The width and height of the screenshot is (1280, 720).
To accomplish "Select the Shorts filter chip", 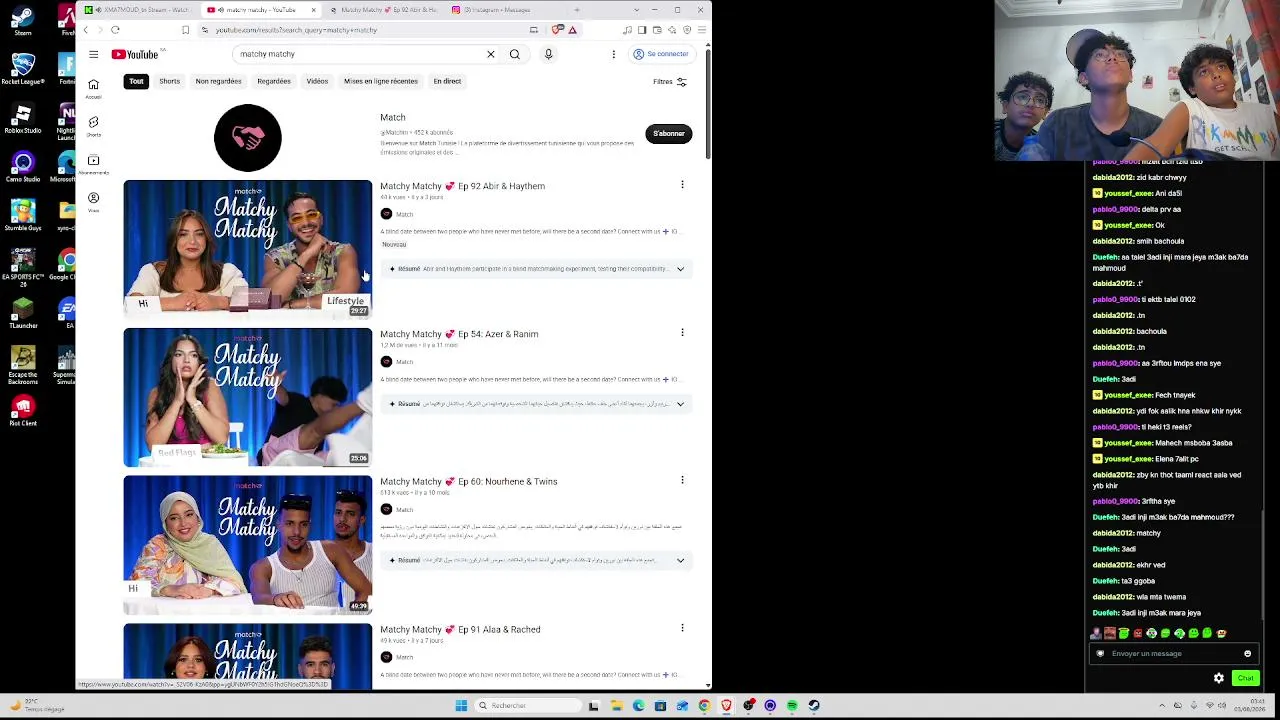I will click(169, 81).
